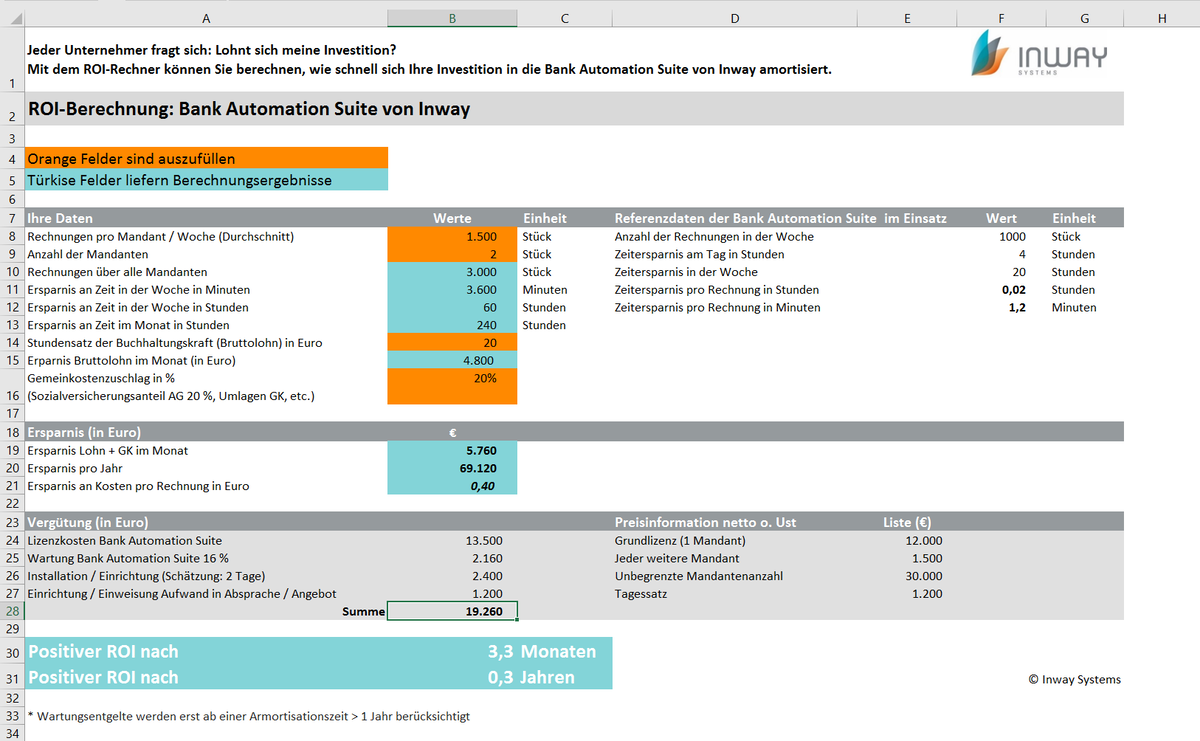The height and width of the screenshot is (741, 1200).
Task: Select the Stundensatz input cell with 20
Action: [x=452, y=343]
